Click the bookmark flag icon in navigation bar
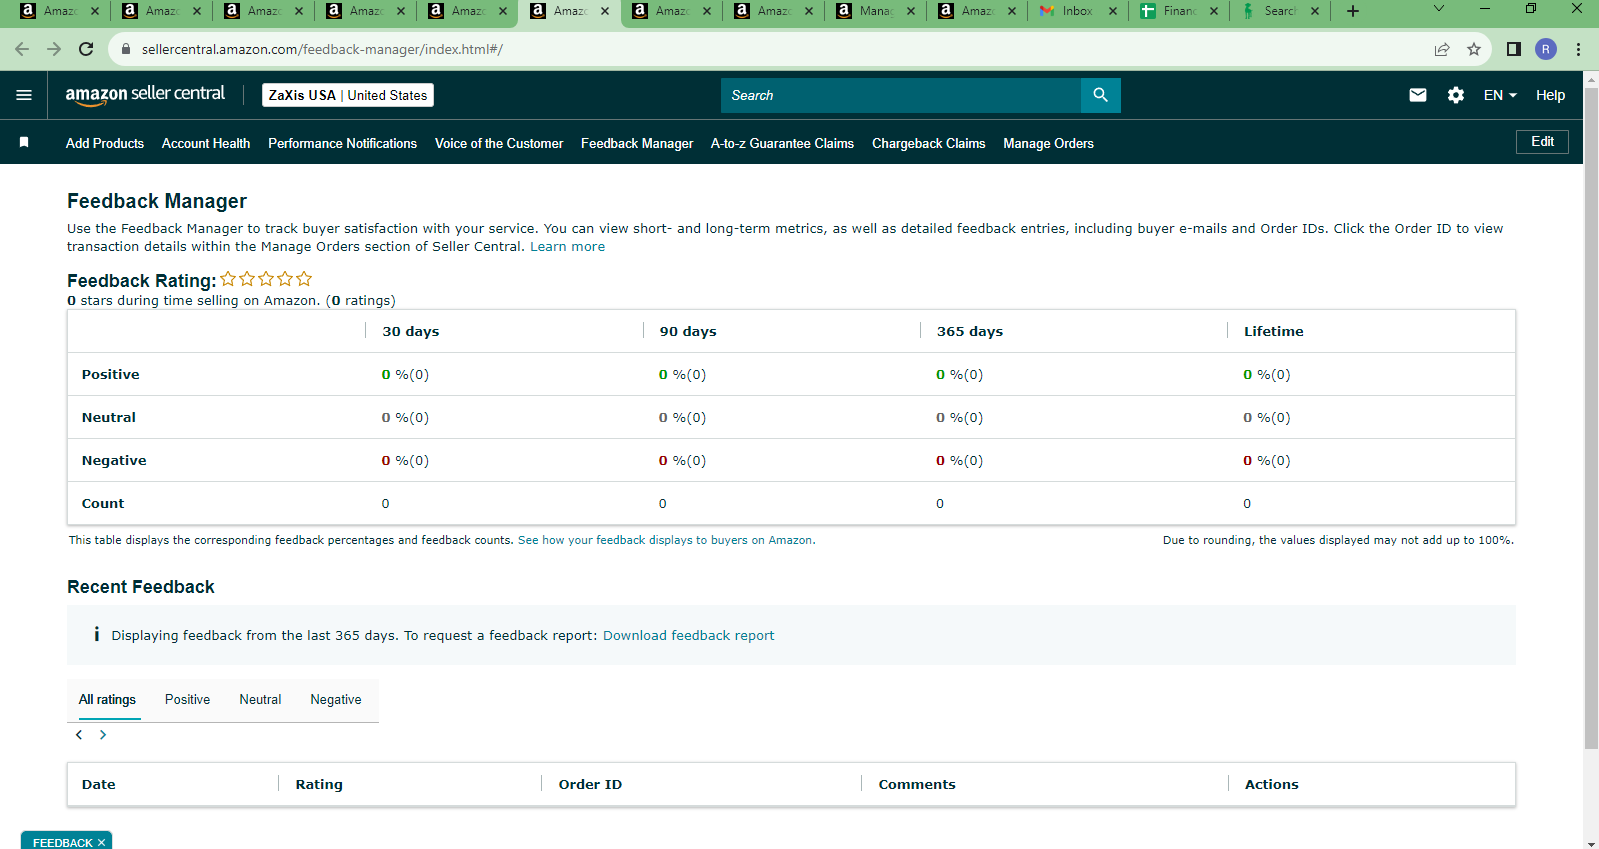 pyautogui.click(x=24, y=143)
